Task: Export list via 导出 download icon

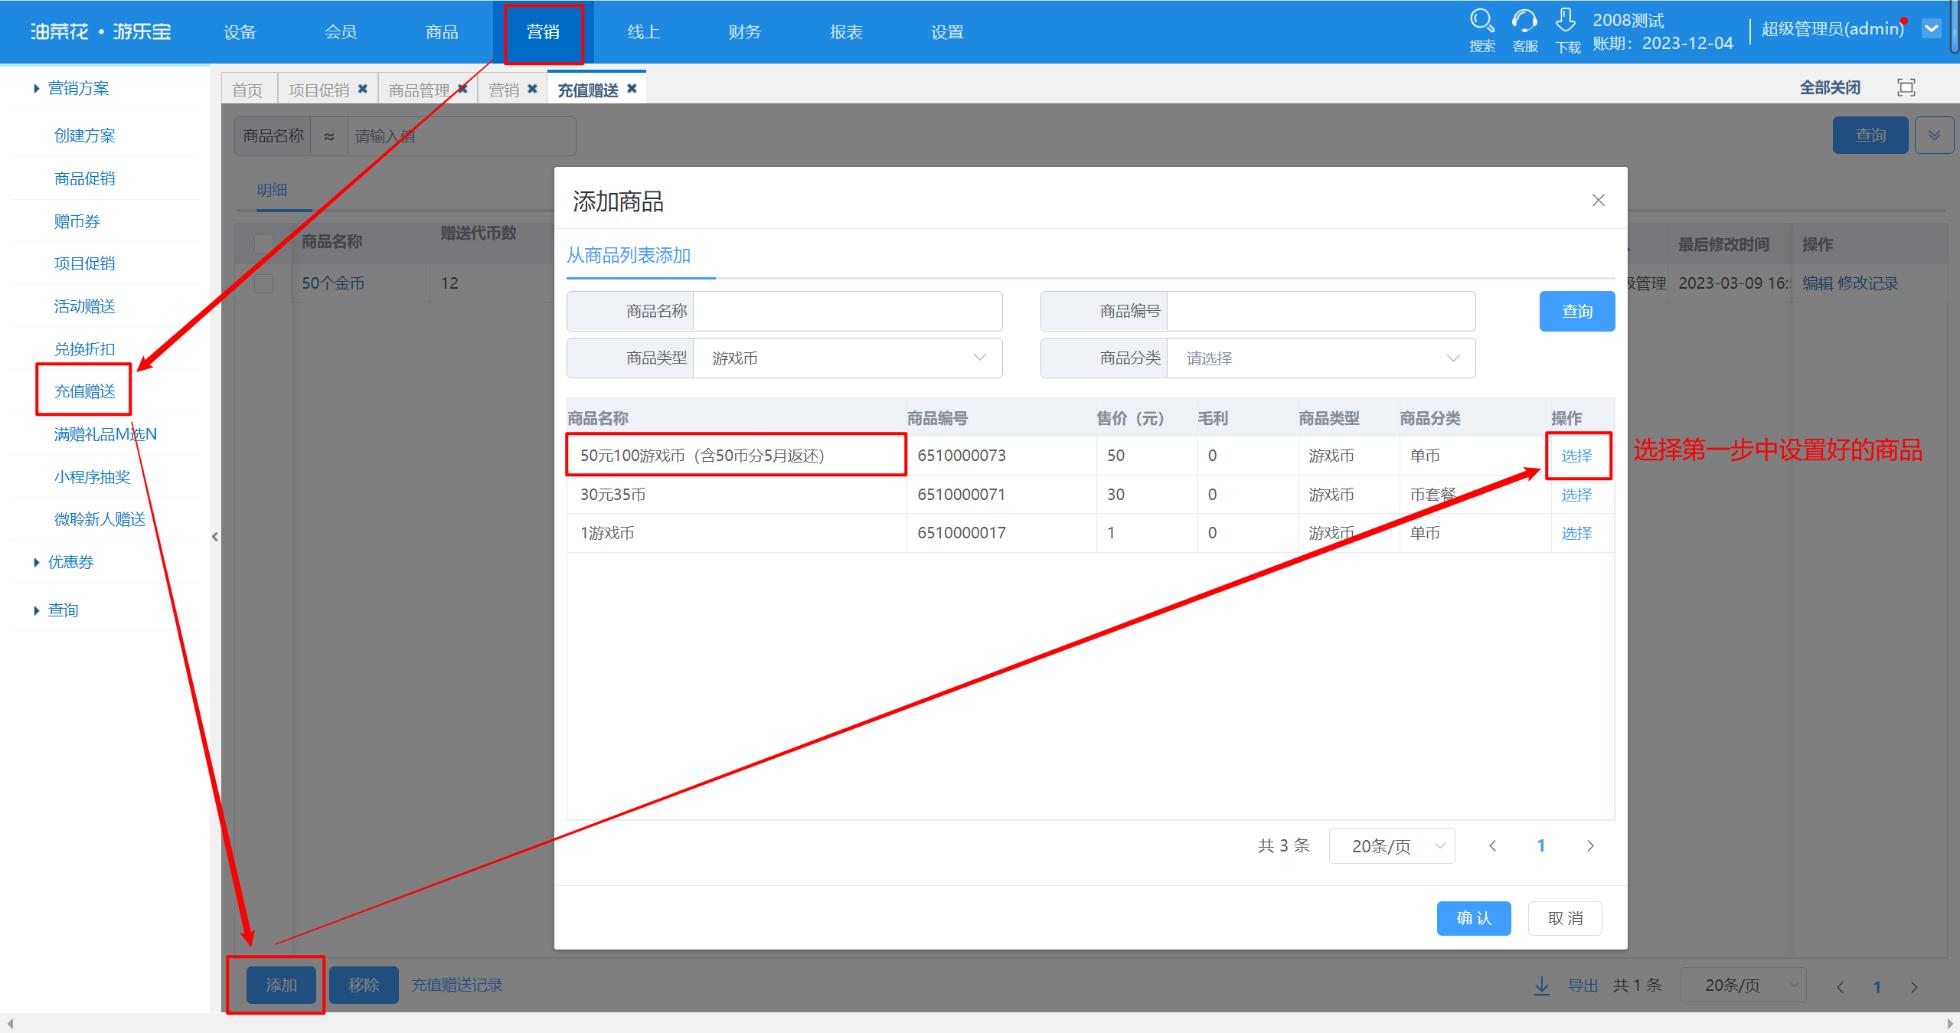Action: (x=1542, y=986)
